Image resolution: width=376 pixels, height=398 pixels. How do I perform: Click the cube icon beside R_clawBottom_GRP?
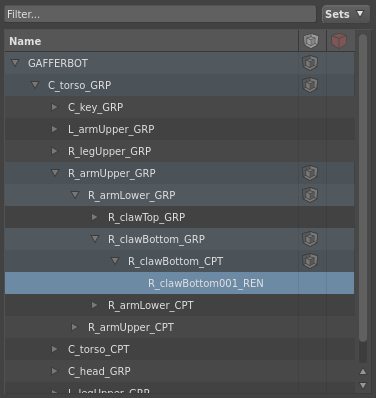pyautogui.click(x=310, y=239)
